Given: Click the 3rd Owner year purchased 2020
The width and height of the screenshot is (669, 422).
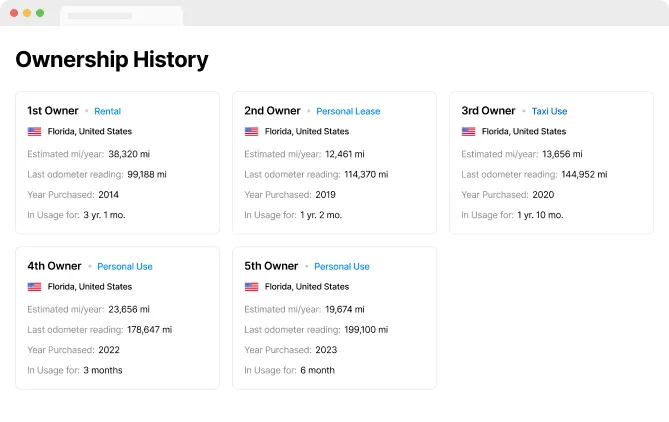Looking at the screenshot, I should [544, 195].
